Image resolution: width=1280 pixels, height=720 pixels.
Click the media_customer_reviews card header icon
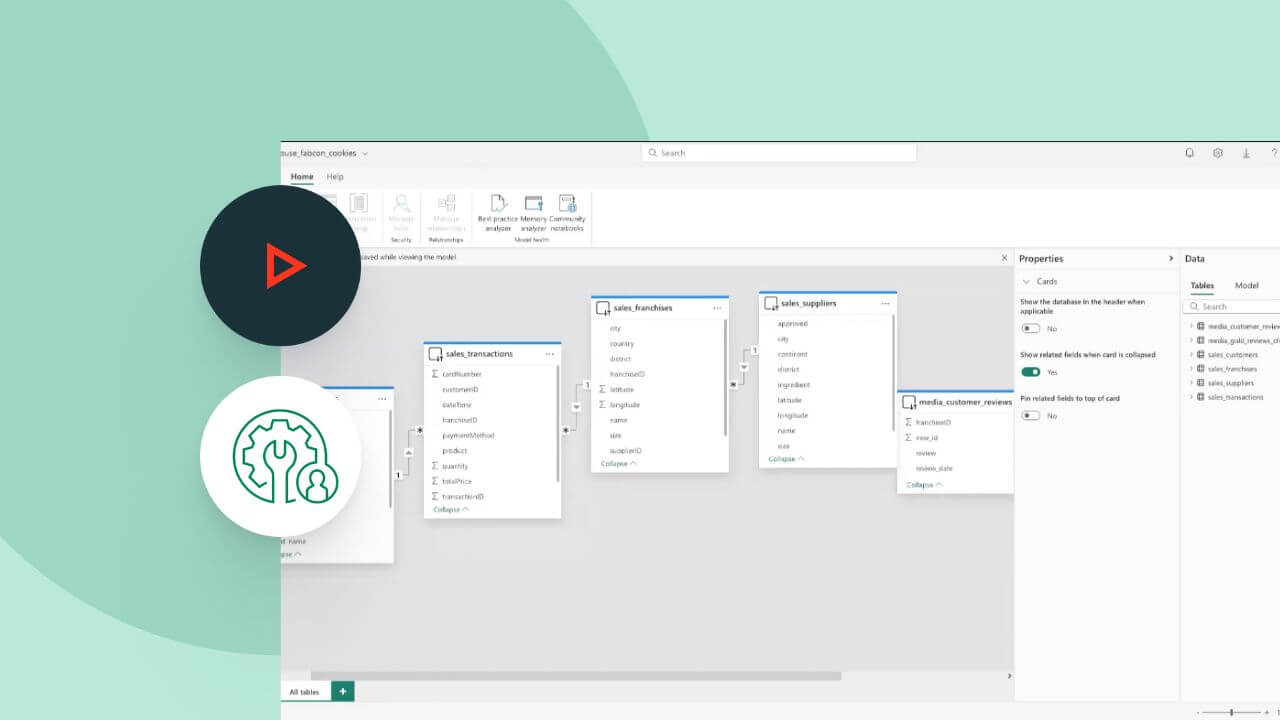(909, 402)
